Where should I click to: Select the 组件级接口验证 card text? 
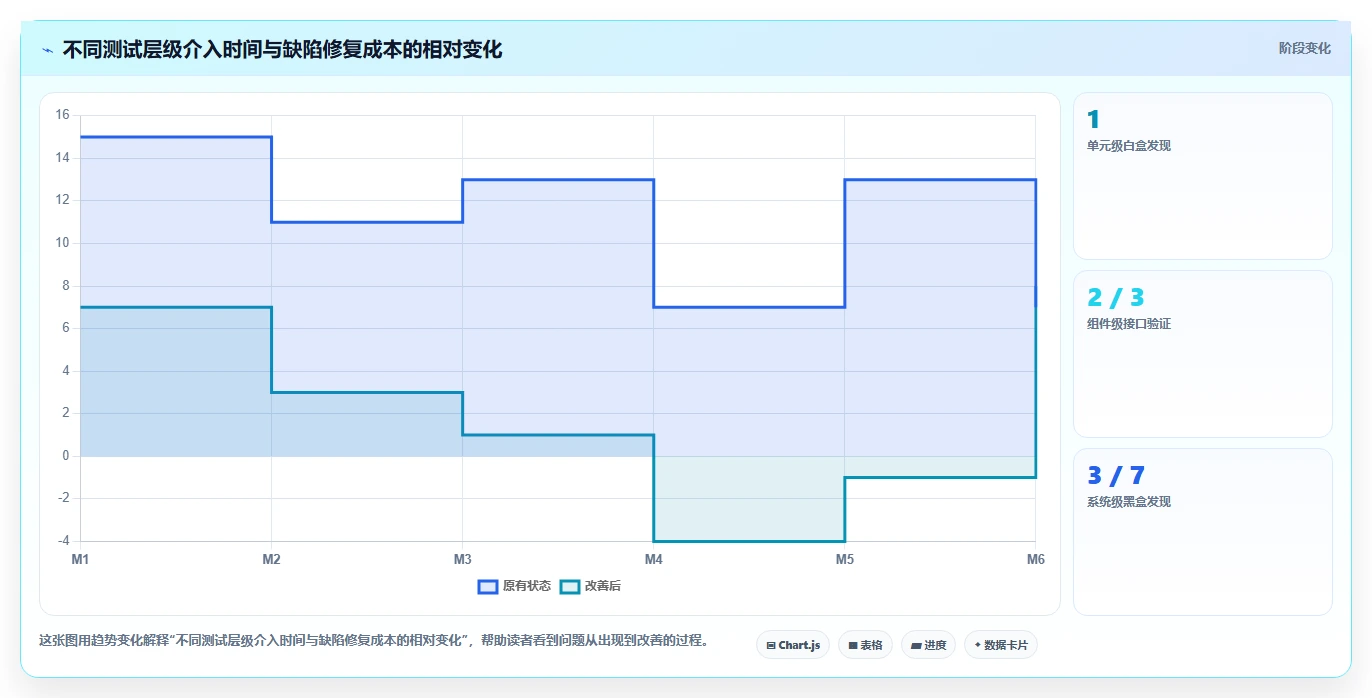click(1129, 324)
